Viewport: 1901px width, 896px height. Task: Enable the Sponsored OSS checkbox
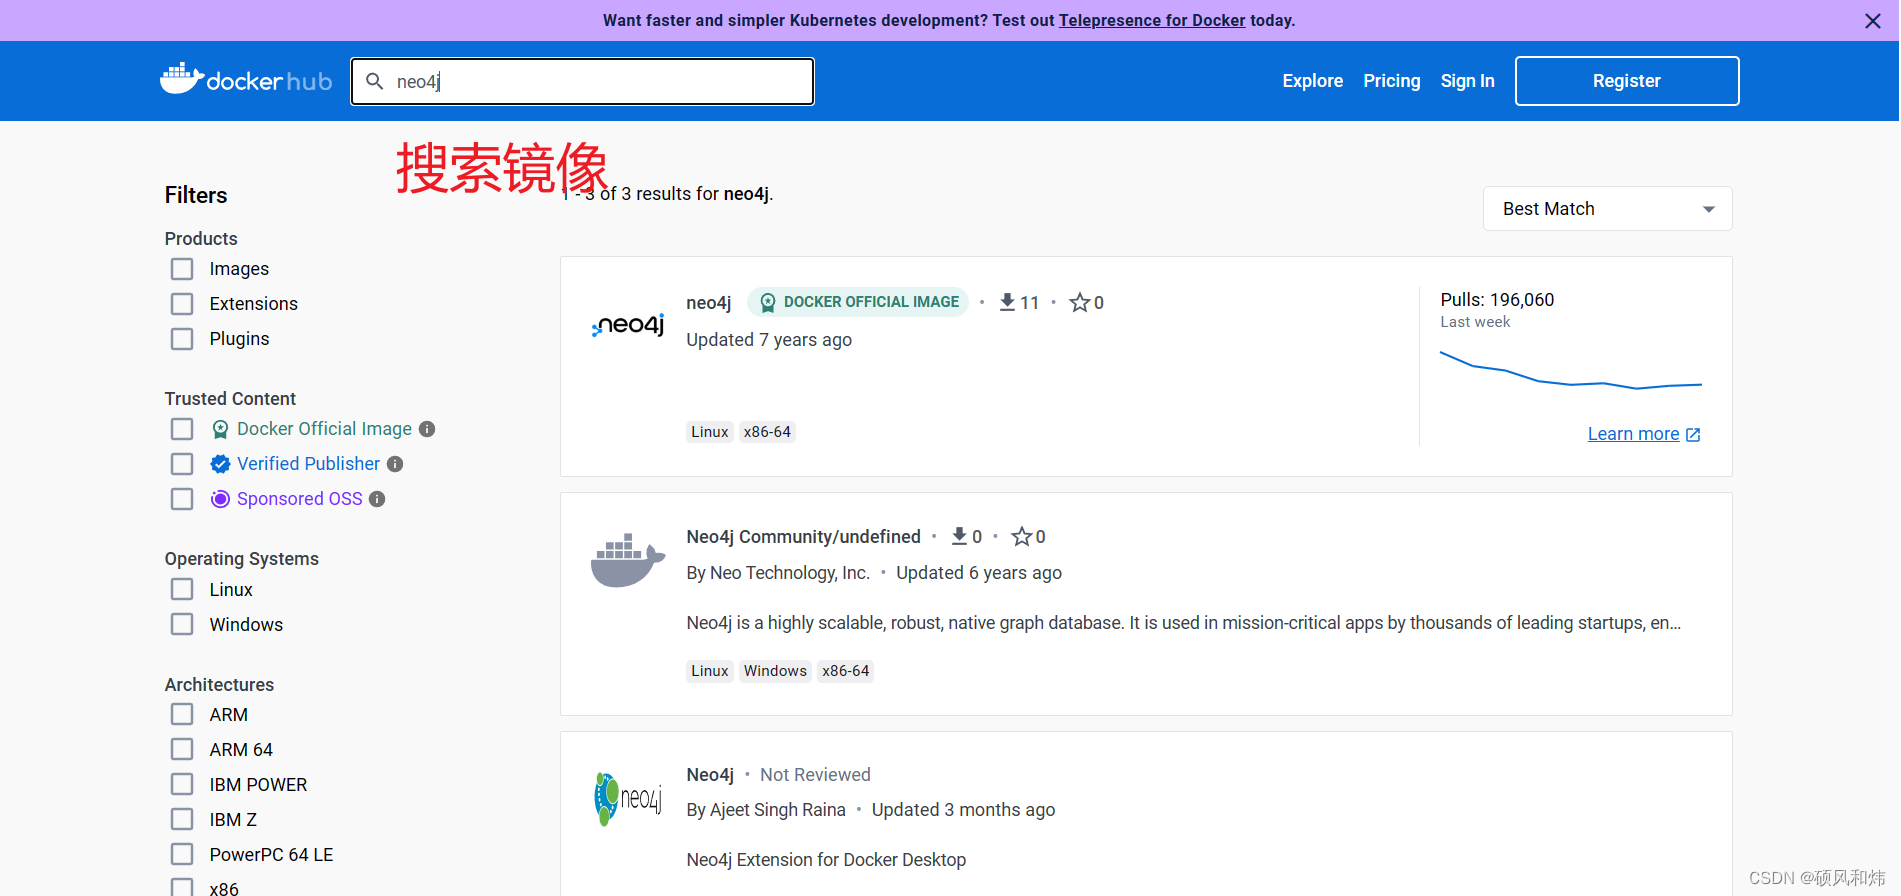coord(182,499)
